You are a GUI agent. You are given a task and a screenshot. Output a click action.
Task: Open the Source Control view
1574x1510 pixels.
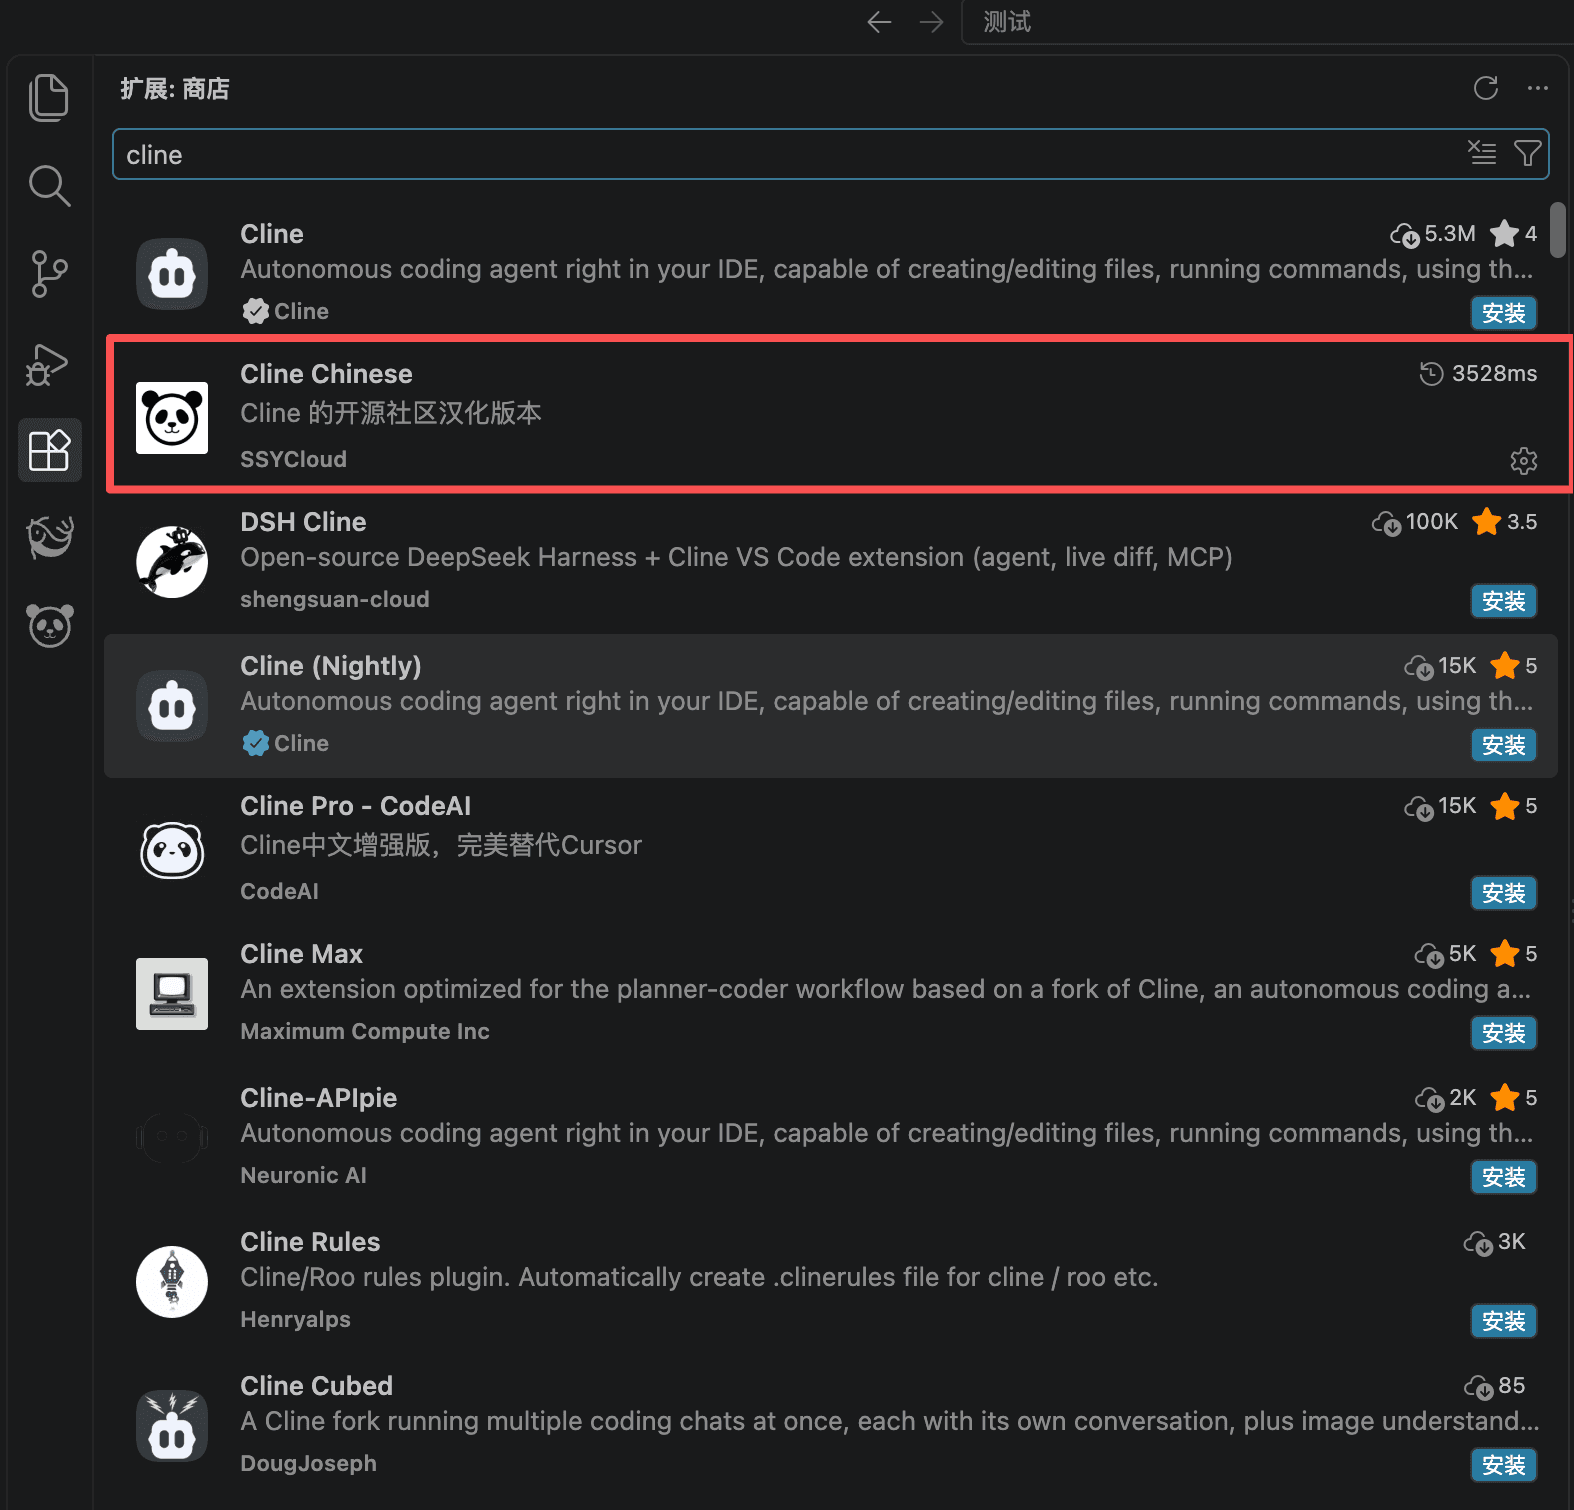(x=49, y=274)
